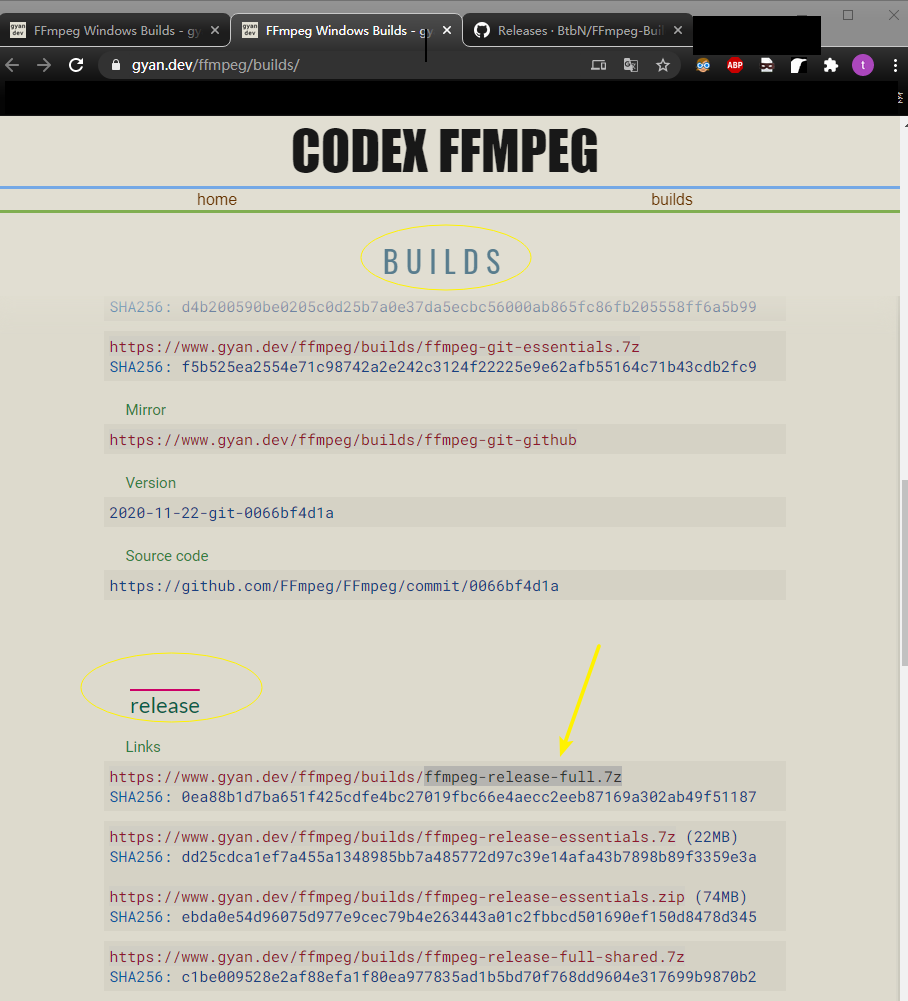Close the browser window

tap(894, 15)
